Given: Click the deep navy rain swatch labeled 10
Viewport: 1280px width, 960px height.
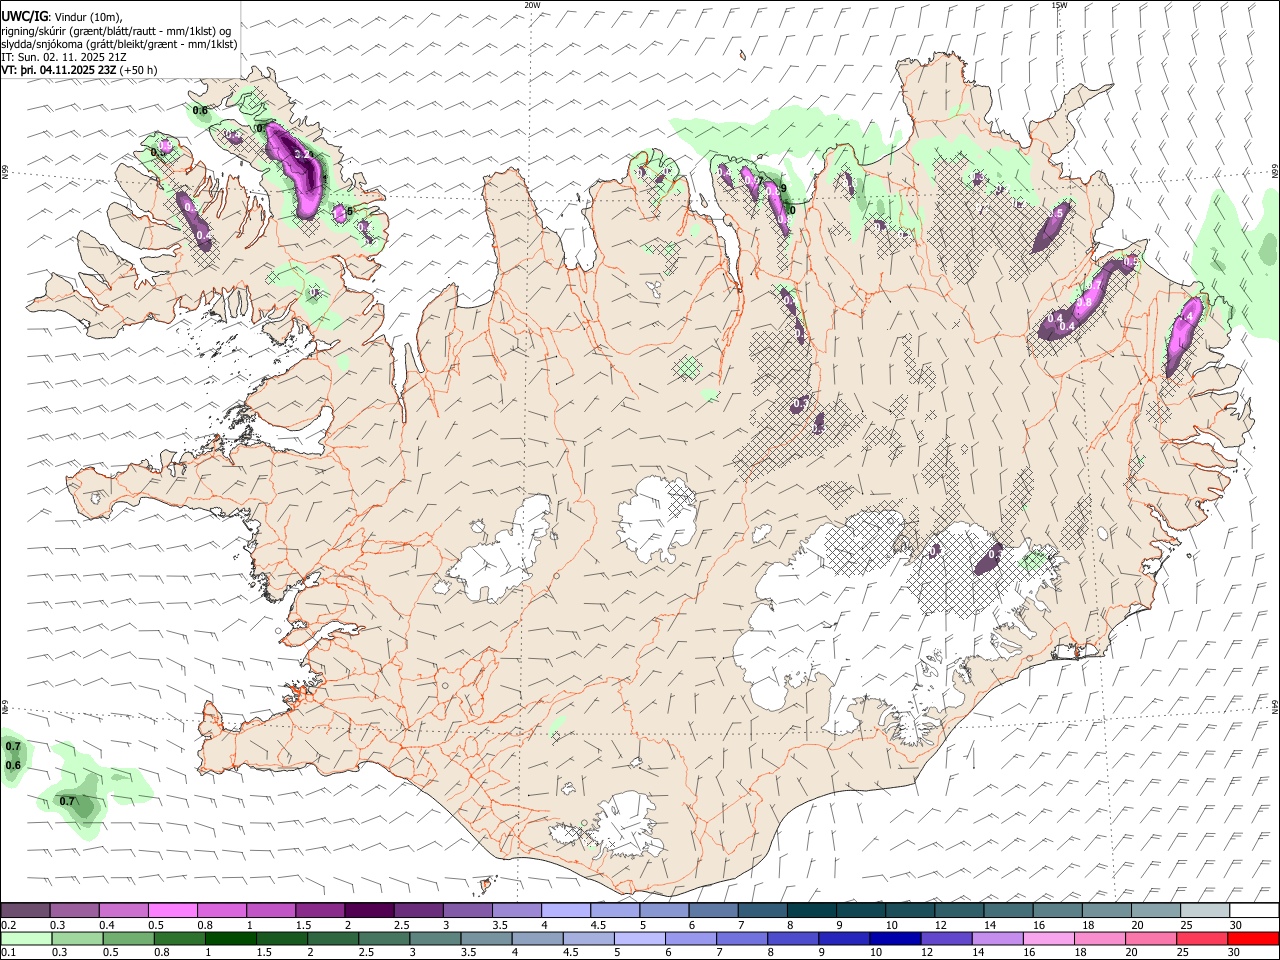Looking at the screenshot, I should [x=895, y=939].
